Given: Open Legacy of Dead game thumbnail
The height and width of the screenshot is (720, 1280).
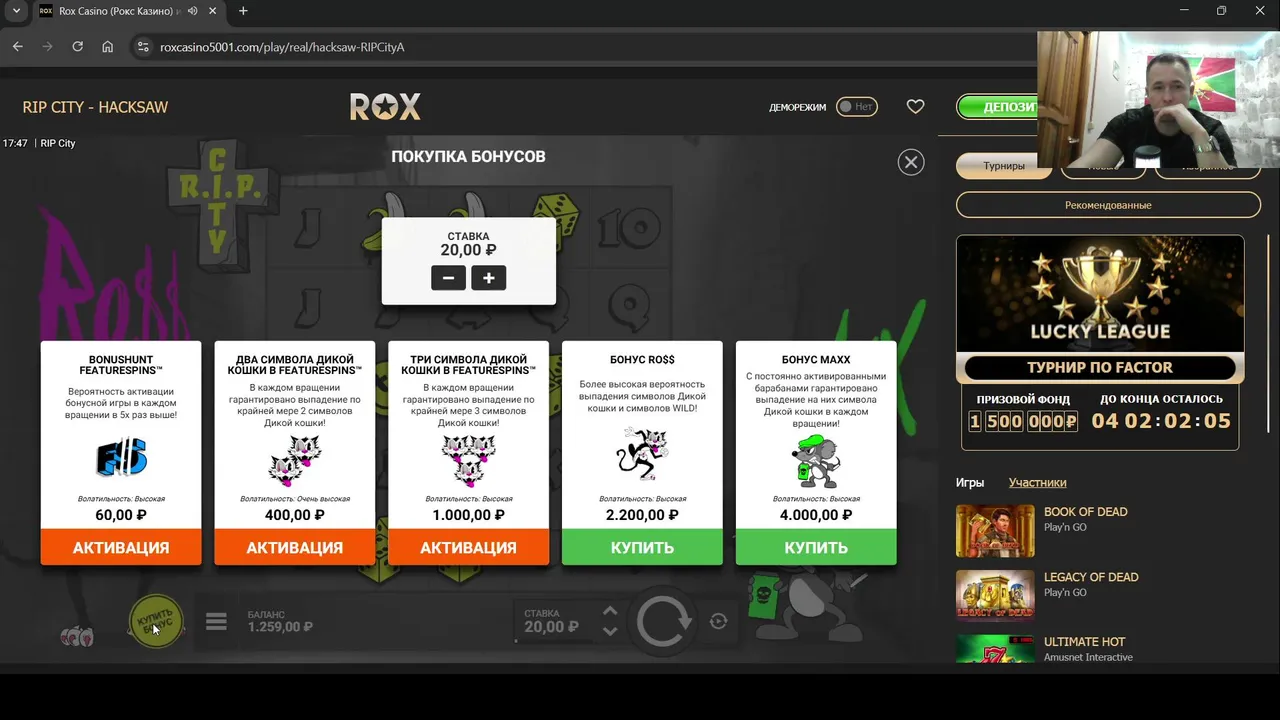Looking at the screenshot, I should [x=995, y=596].
